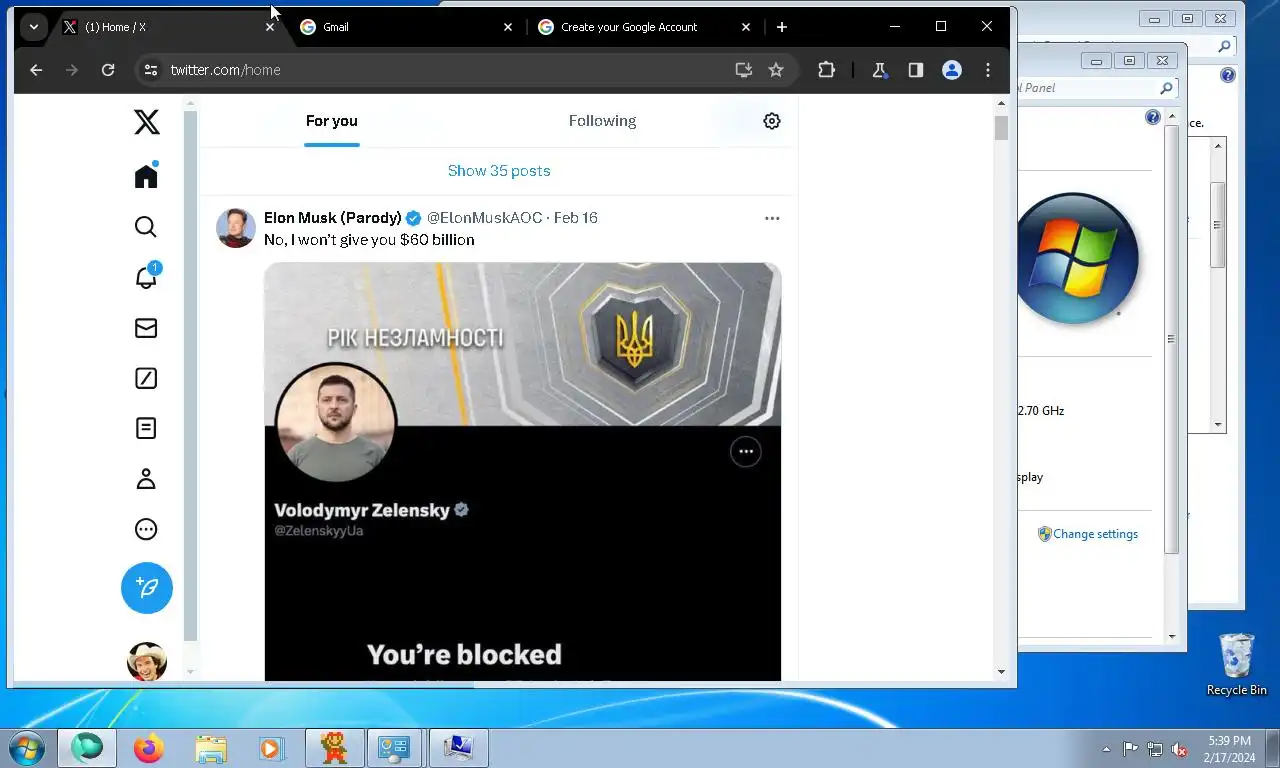Viewport: 1280px width, 768px height.
Task: Switch to the For you tab
Action: [x=332, y=121]
